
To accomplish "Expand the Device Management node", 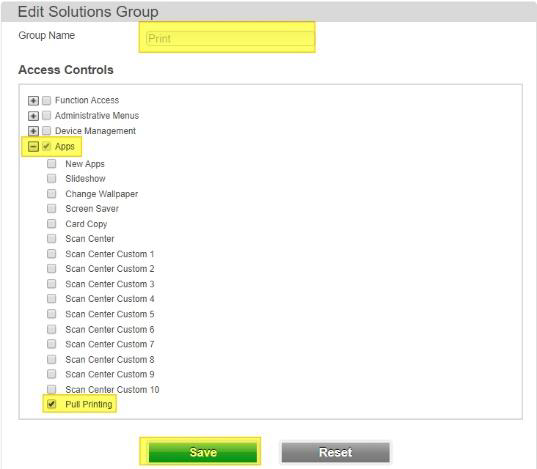I will pyautogui.click(x=33, y=131).
